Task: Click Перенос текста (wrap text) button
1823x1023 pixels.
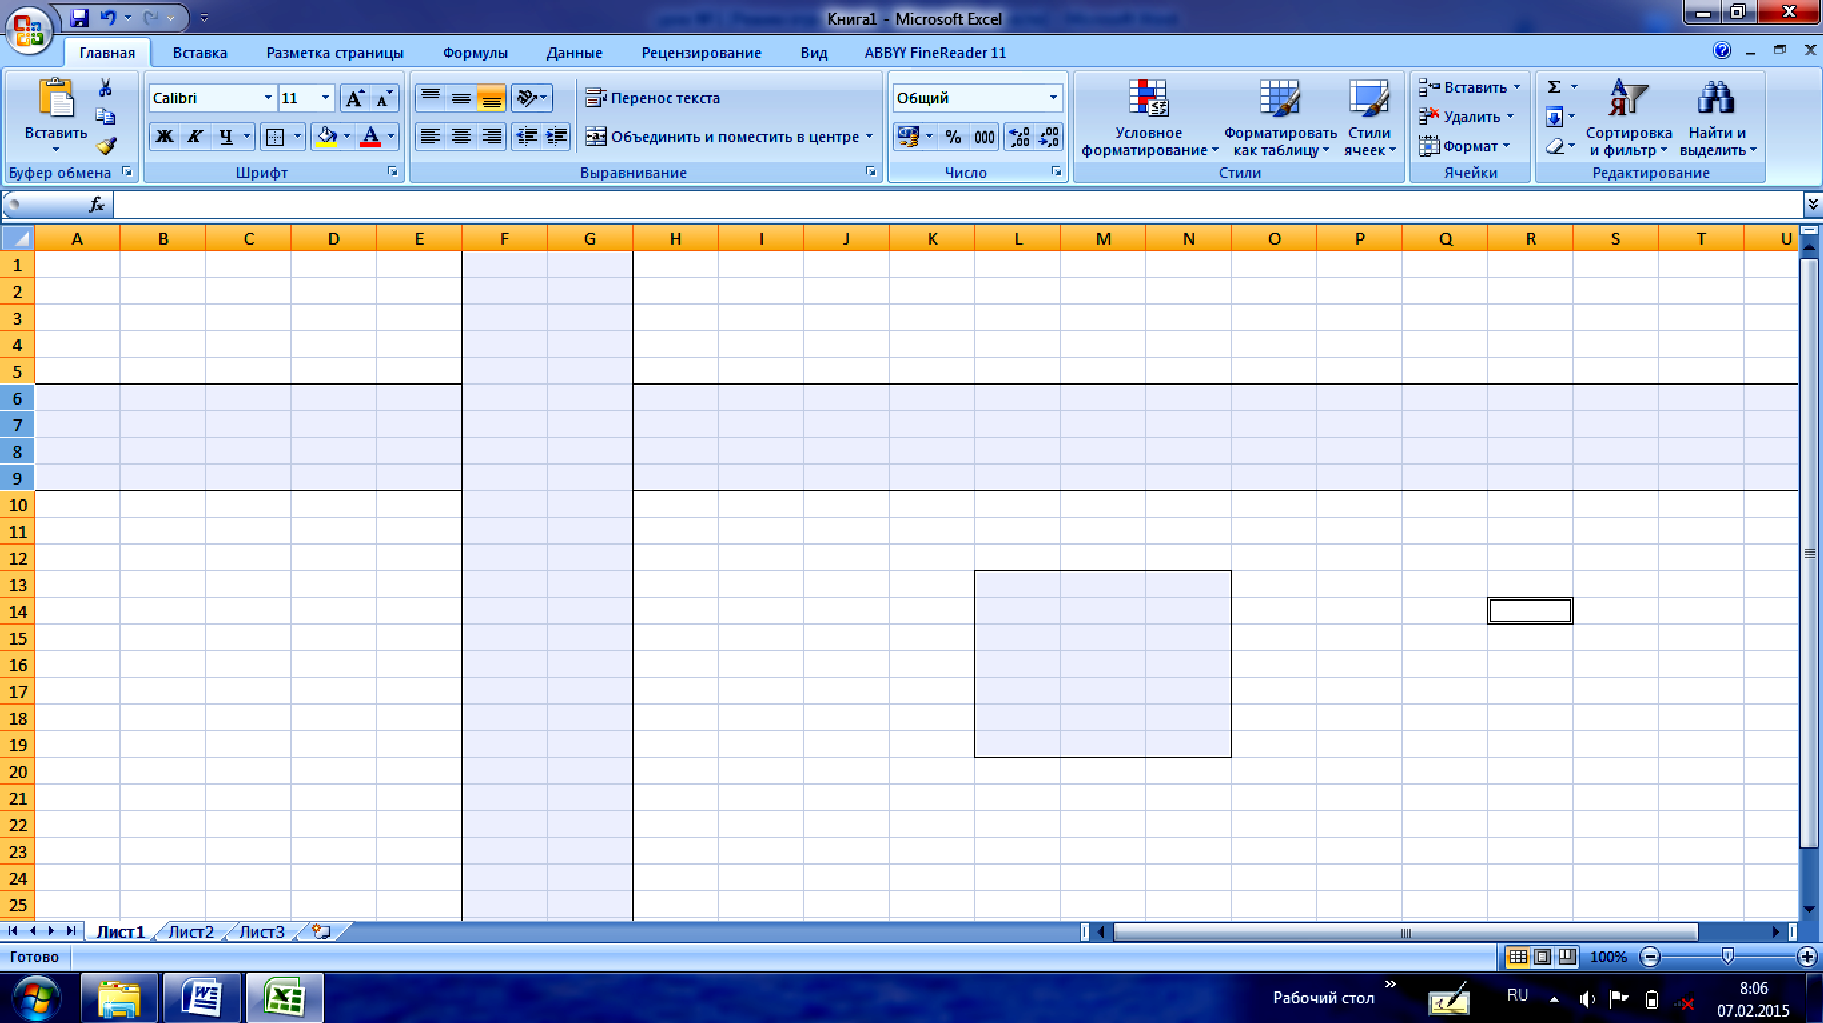Action: (x=652, y=97)
